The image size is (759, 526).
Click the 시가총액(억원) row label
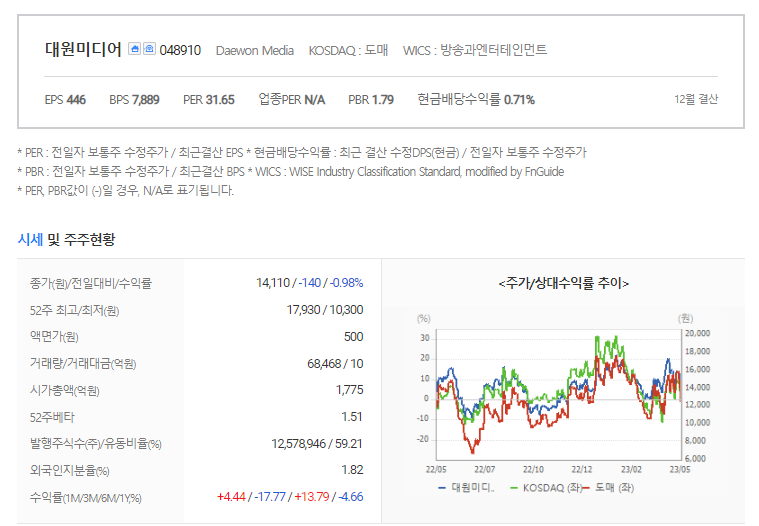tap(64, 391)
